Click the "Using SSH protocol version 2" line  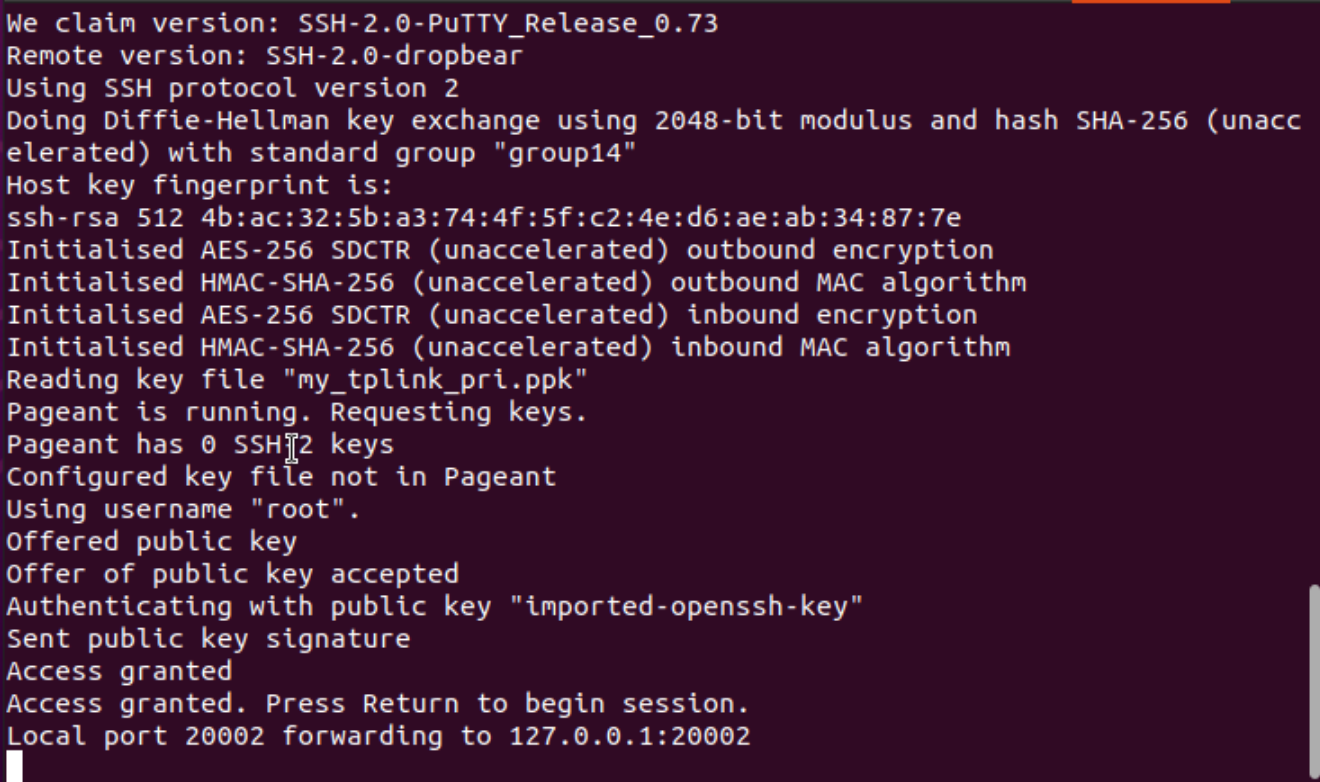pyautogui.click(x=232, y=88)
